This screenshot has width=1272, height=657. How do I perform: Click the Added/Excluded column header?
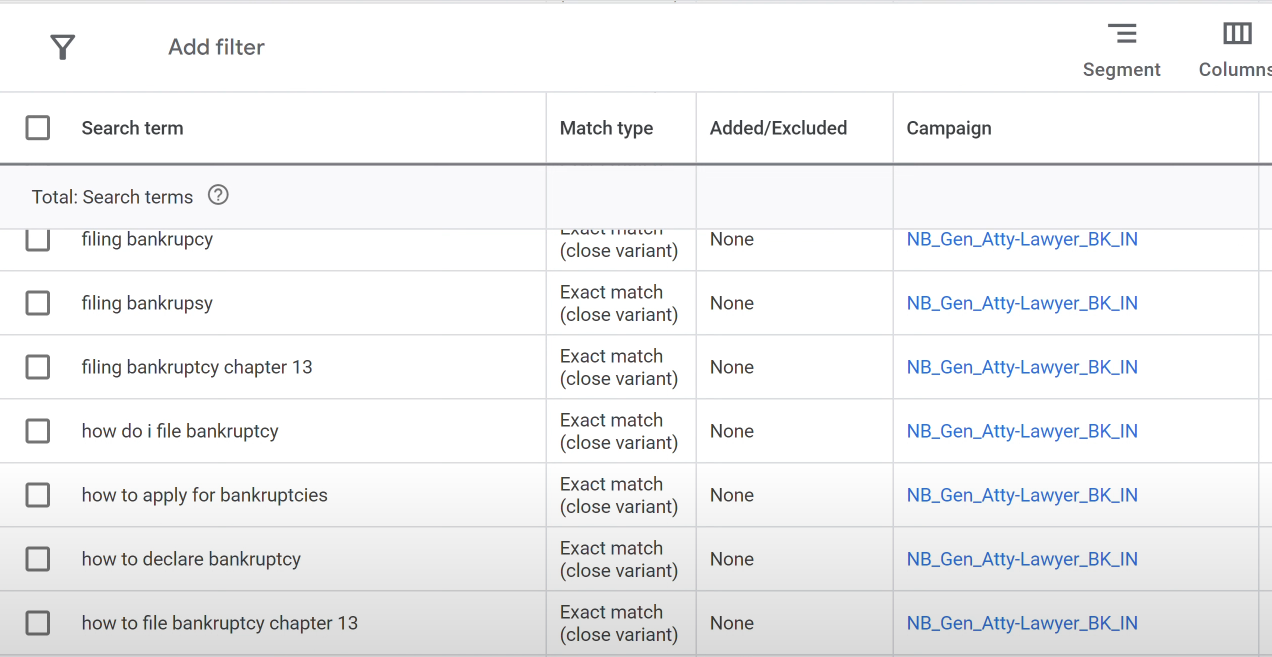coord(778,128)
